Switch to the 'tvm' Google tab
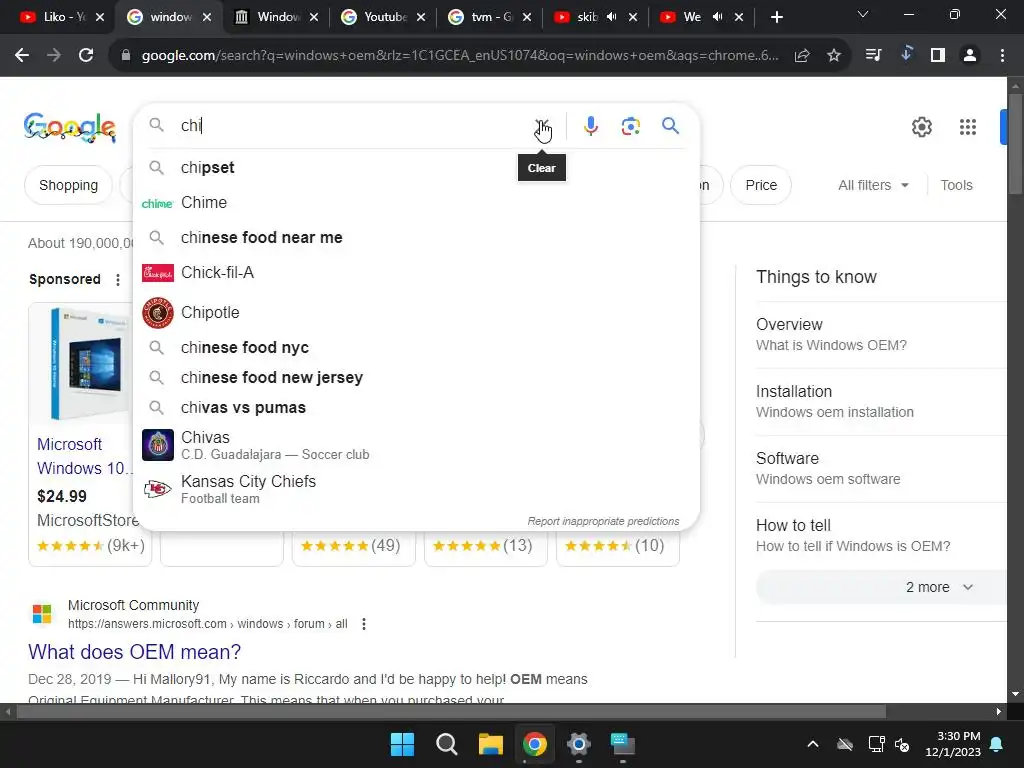 (x=490, y=17)
